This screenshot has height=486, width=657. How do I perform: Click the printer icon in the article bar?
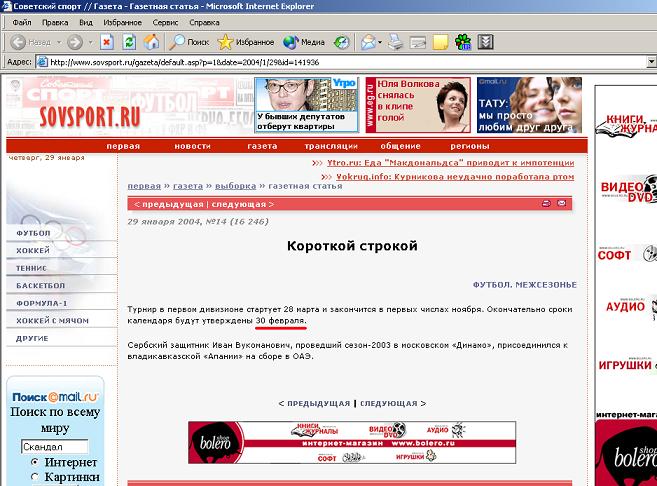point(546,203)
